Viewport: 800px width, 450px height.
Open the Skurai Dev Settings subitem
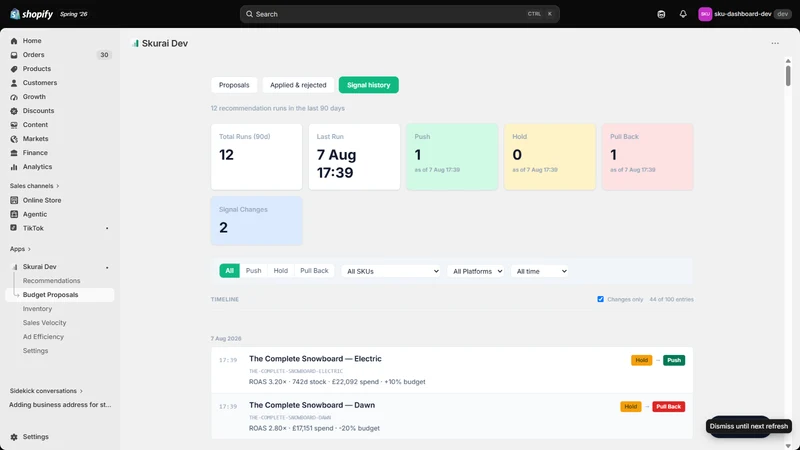point(35,351)
